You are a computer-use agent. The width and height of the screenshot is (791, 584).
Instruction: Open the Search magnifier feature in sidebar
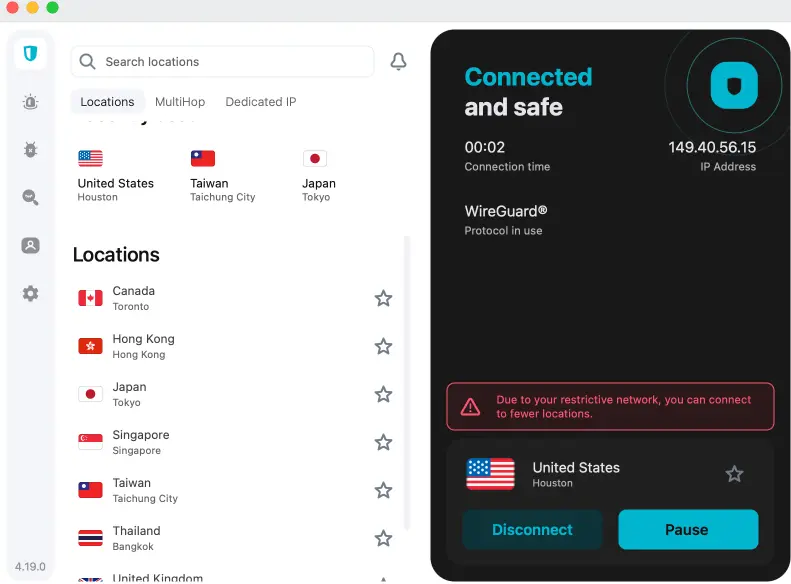pos(30,197)
